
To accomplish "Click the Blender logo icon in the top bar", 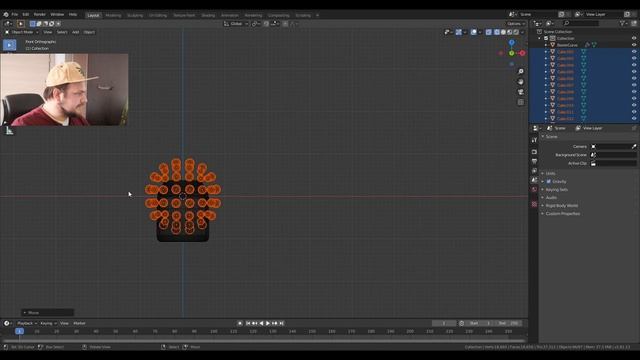I will [6, 14].
